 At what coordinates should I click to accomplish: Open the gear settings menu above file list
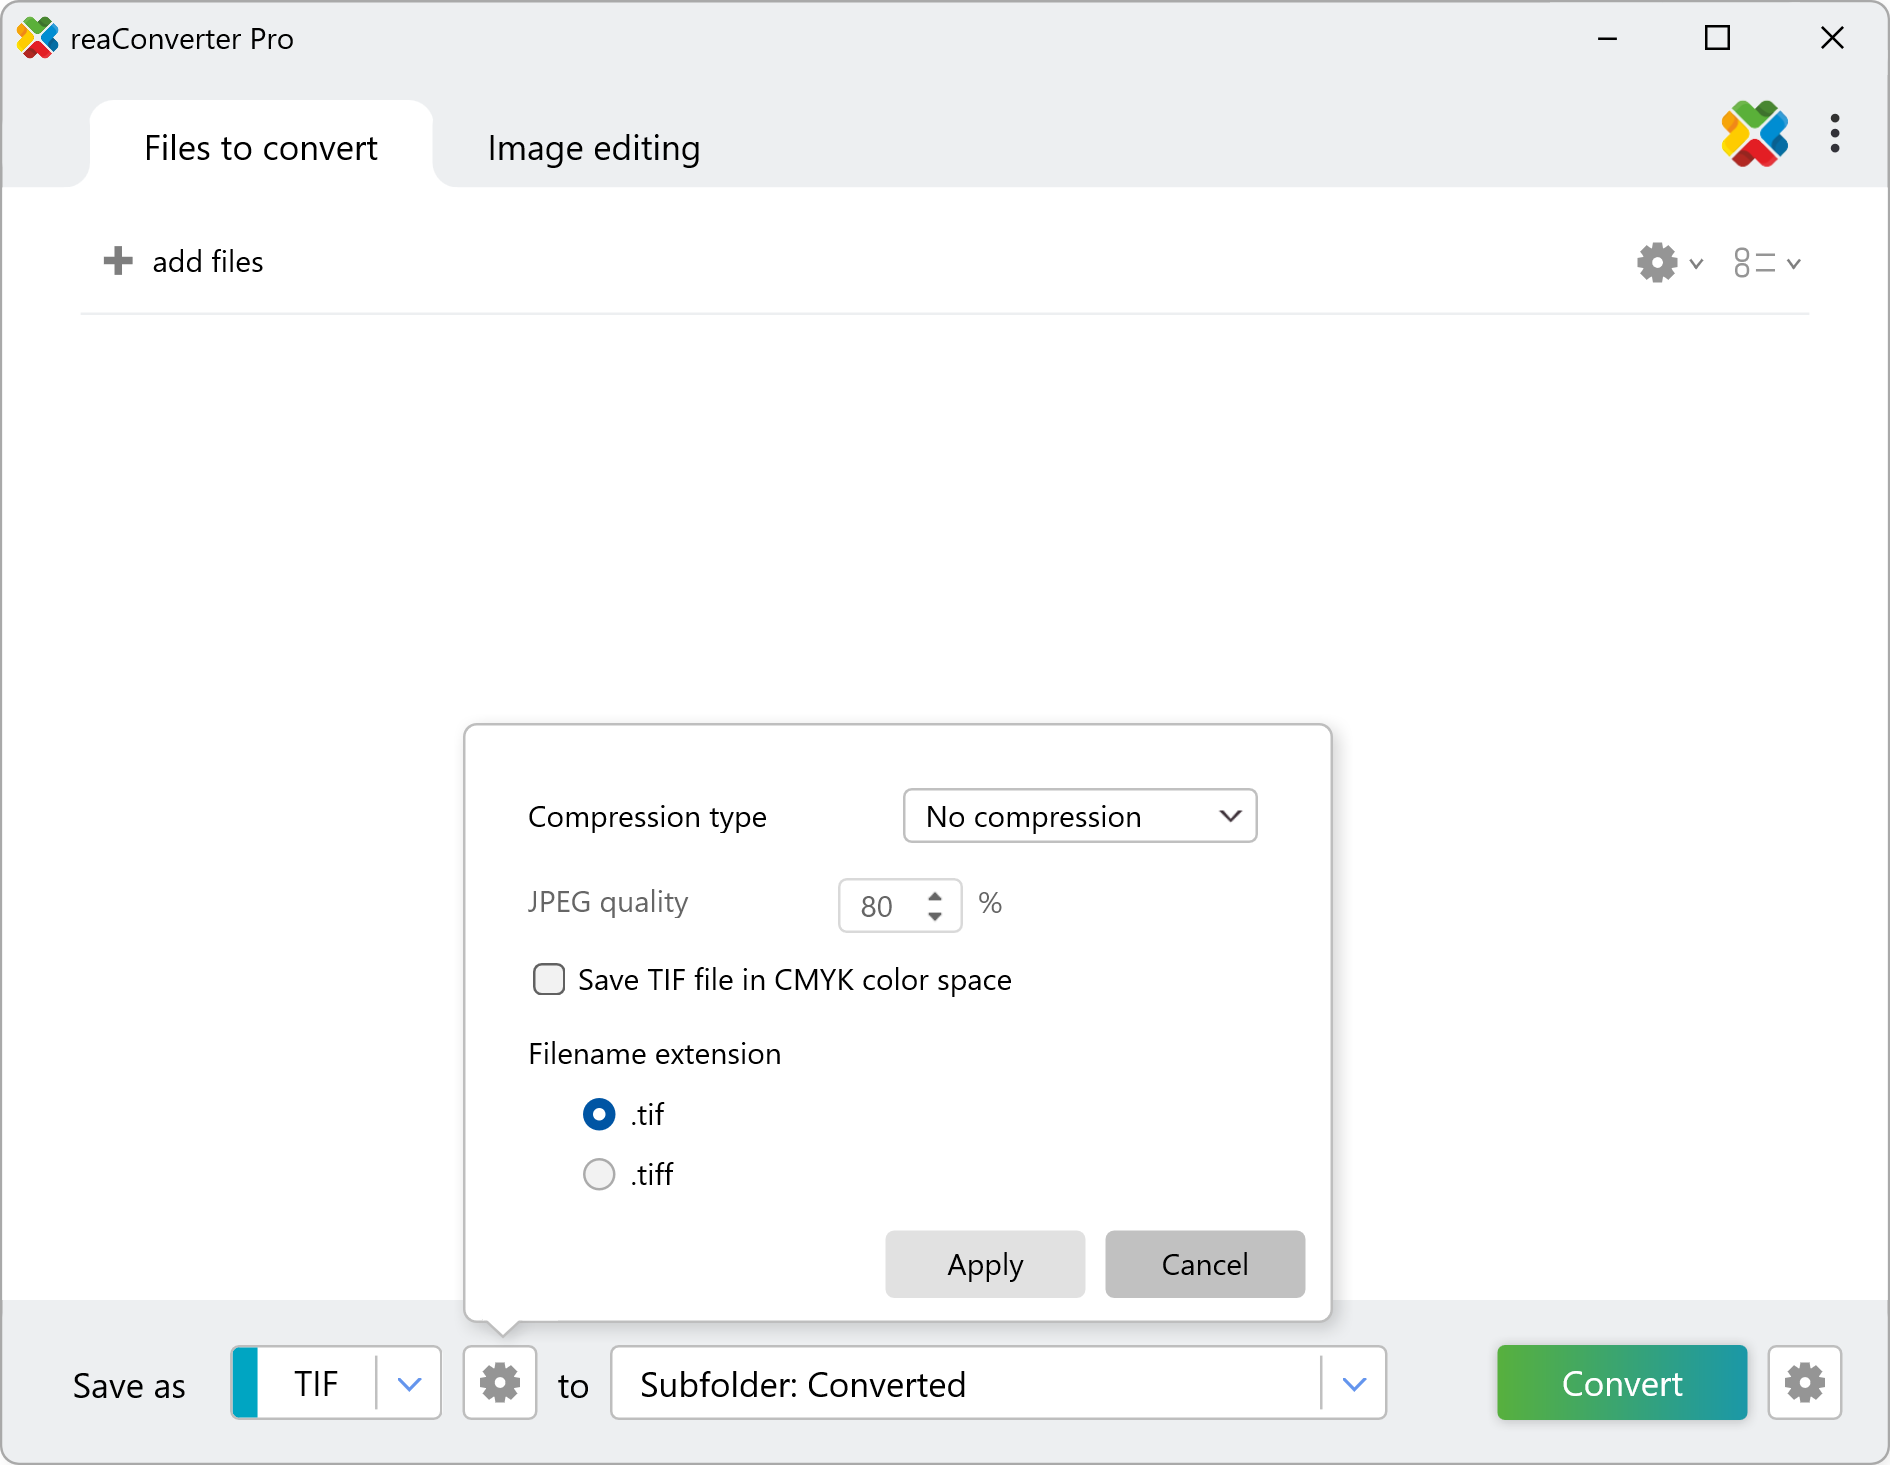click(1668, 263)
